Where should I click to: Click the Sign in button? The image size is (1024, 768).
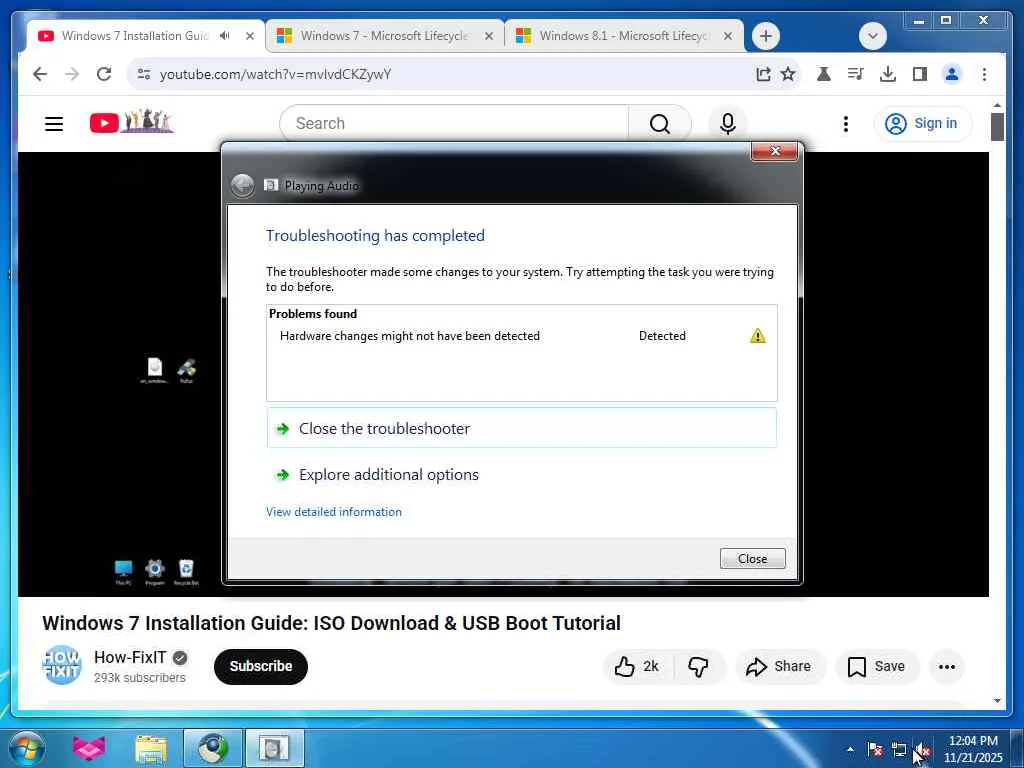pos(923,123)
